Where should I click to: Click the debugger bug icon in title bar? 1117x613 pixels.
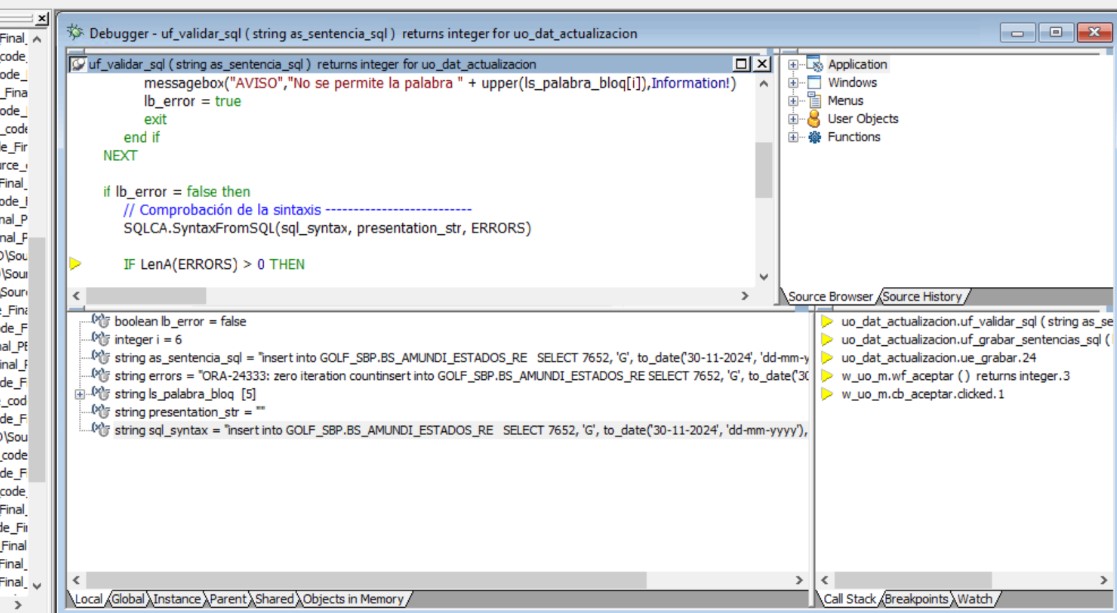point(75,33)
